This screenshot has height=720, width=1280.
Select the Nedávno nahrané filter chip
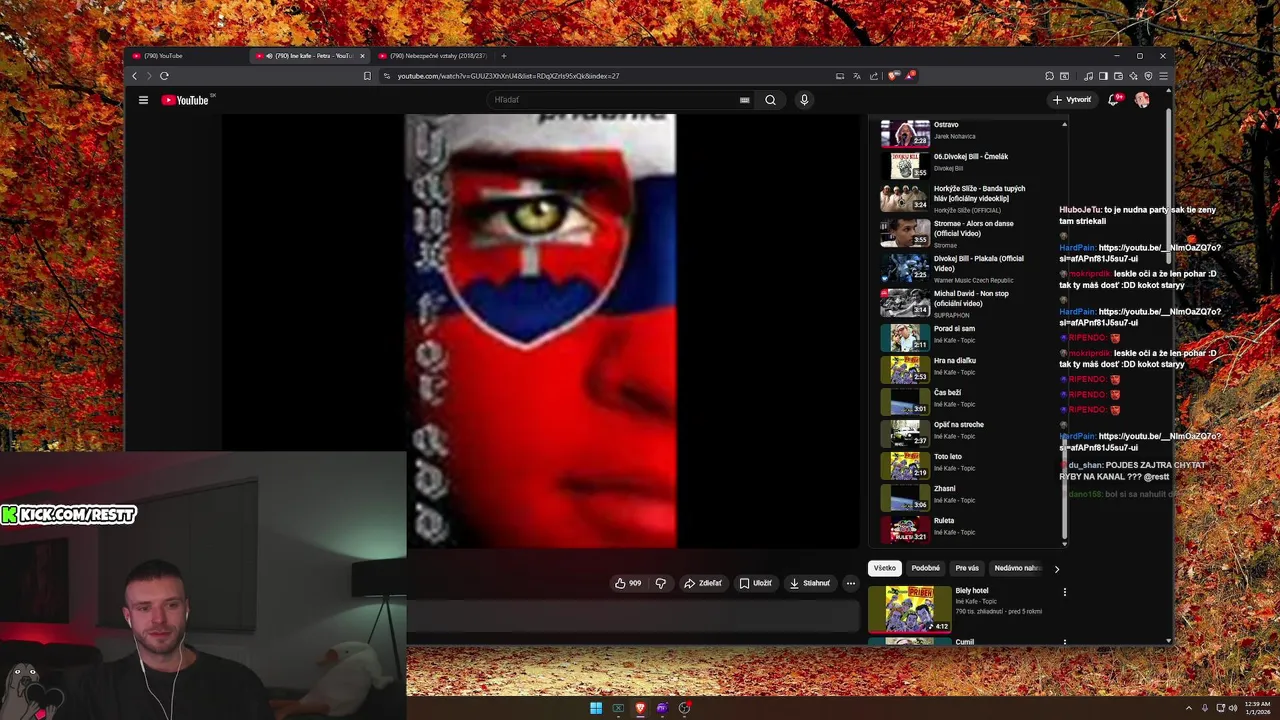tap(1017, 568)
